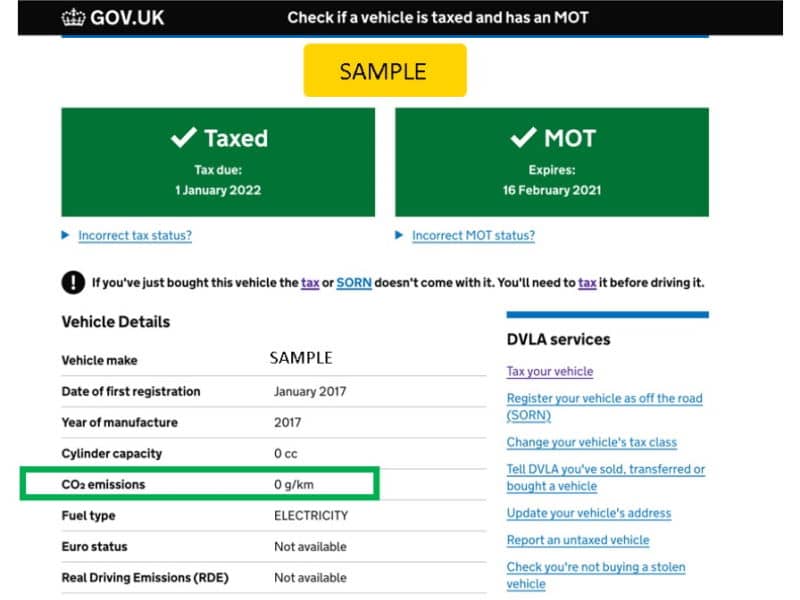Click the 'Real Driving Emissions (RDE)' label

(145, 578)
